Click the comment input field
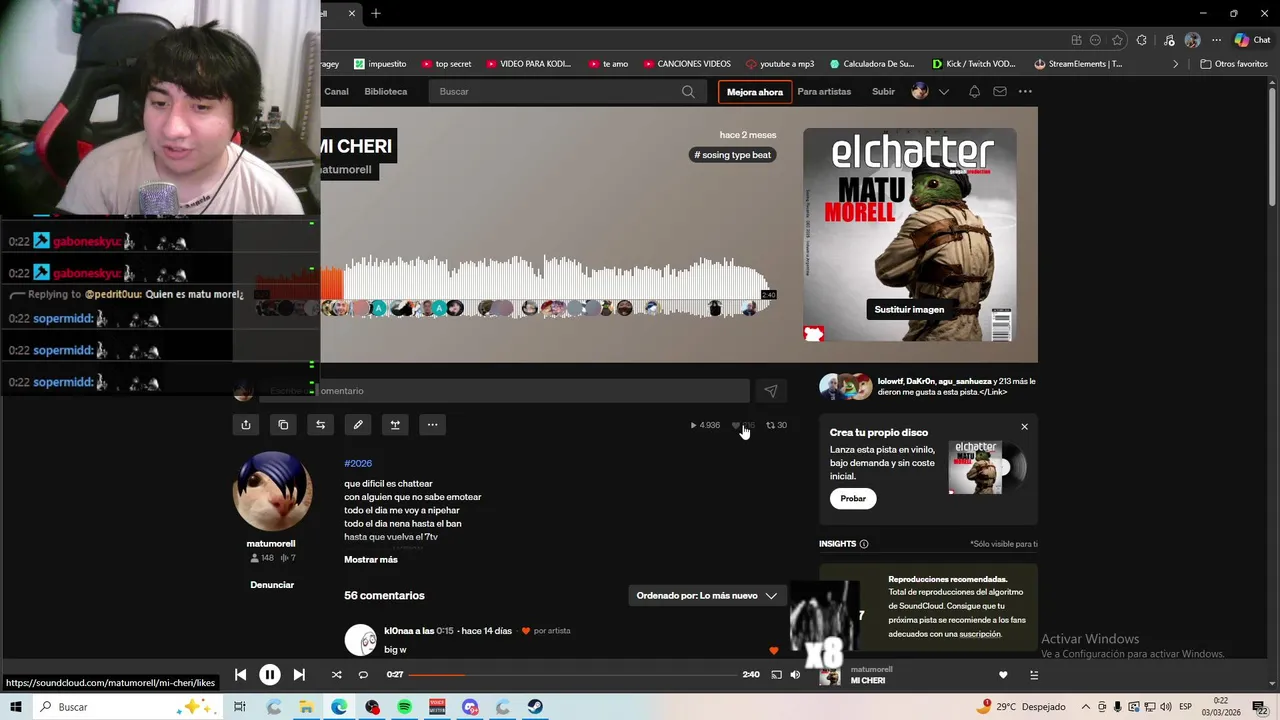Screen dimensions: 1280x720 pyautogui.click(x=505, y=391)
